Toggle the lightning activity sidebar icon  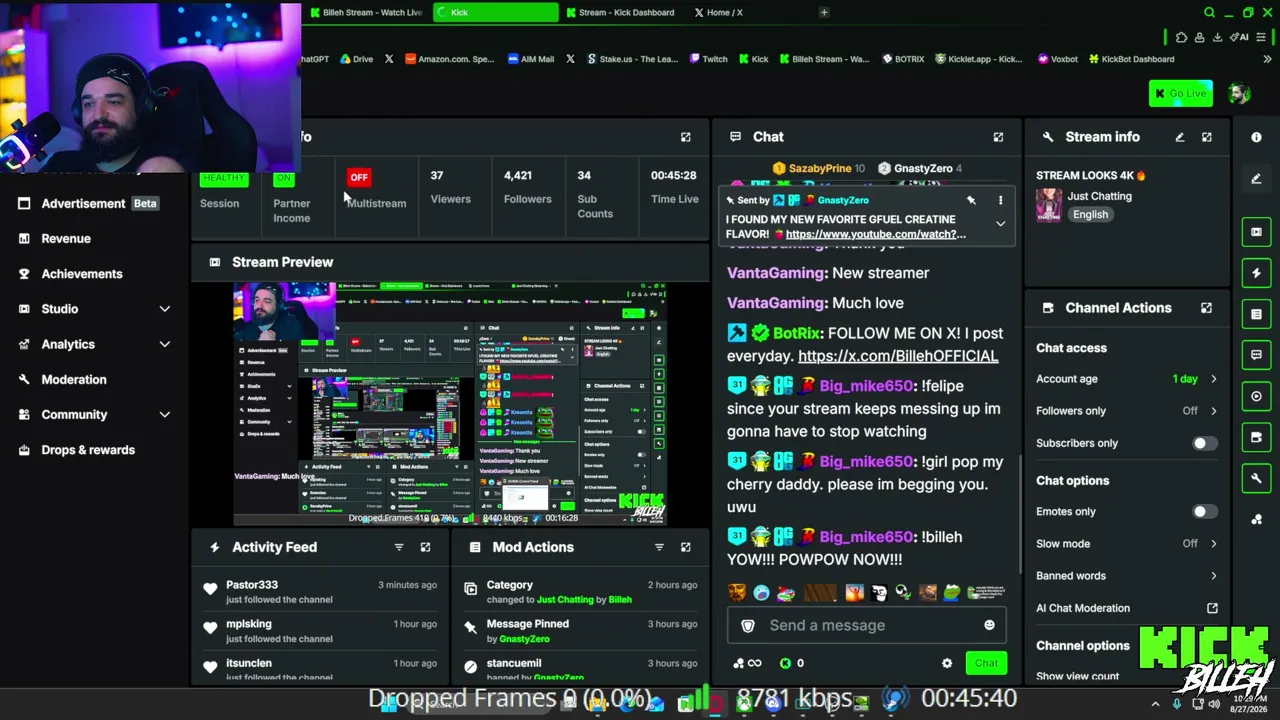click(x=1256, y=273)
